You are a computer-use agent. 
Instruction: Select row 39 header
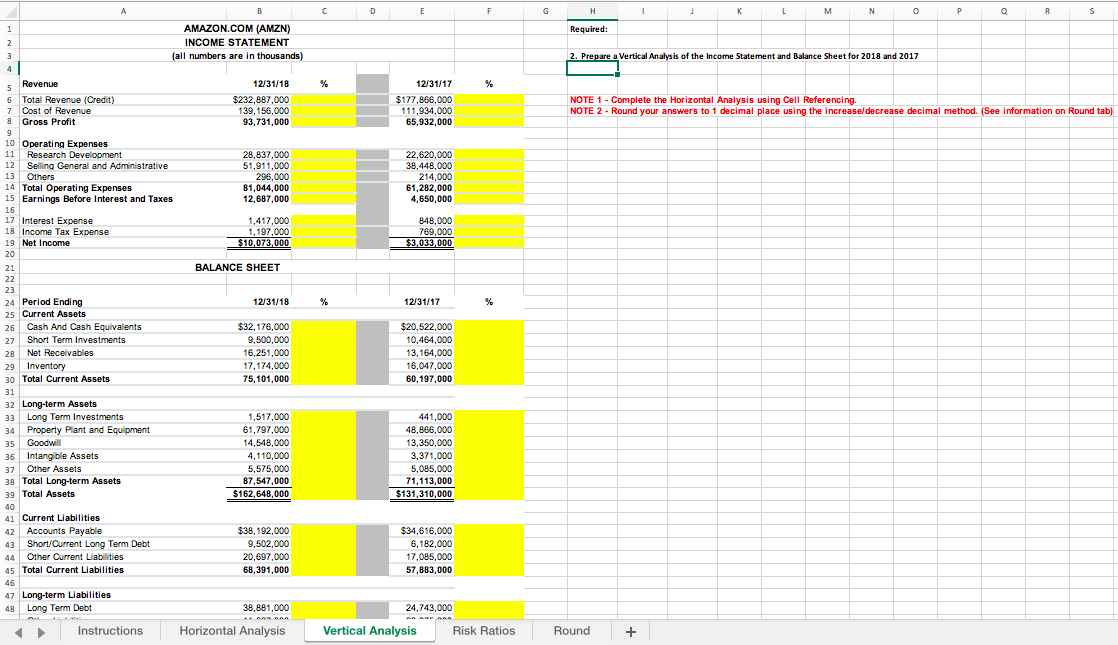(x=9, y=493)
